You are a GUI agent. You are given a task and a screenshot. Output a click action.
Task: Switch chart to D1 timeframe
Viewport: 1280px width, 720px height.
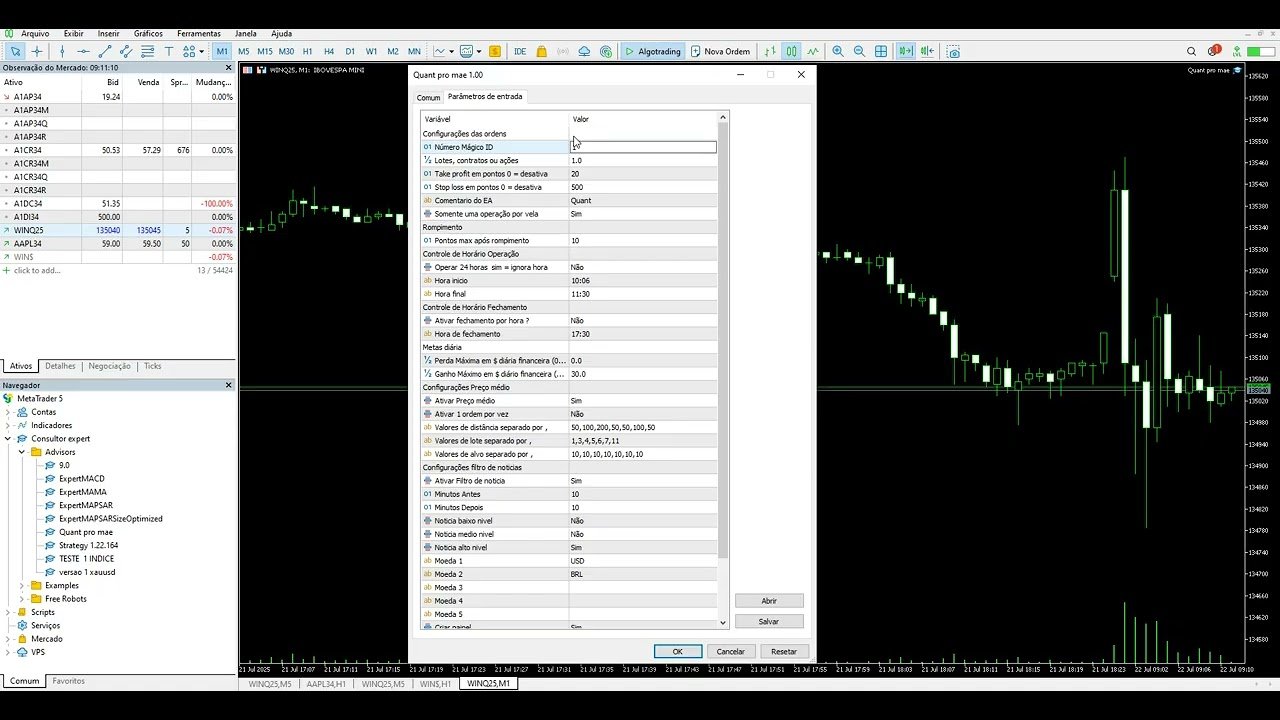tap(350, 51)
